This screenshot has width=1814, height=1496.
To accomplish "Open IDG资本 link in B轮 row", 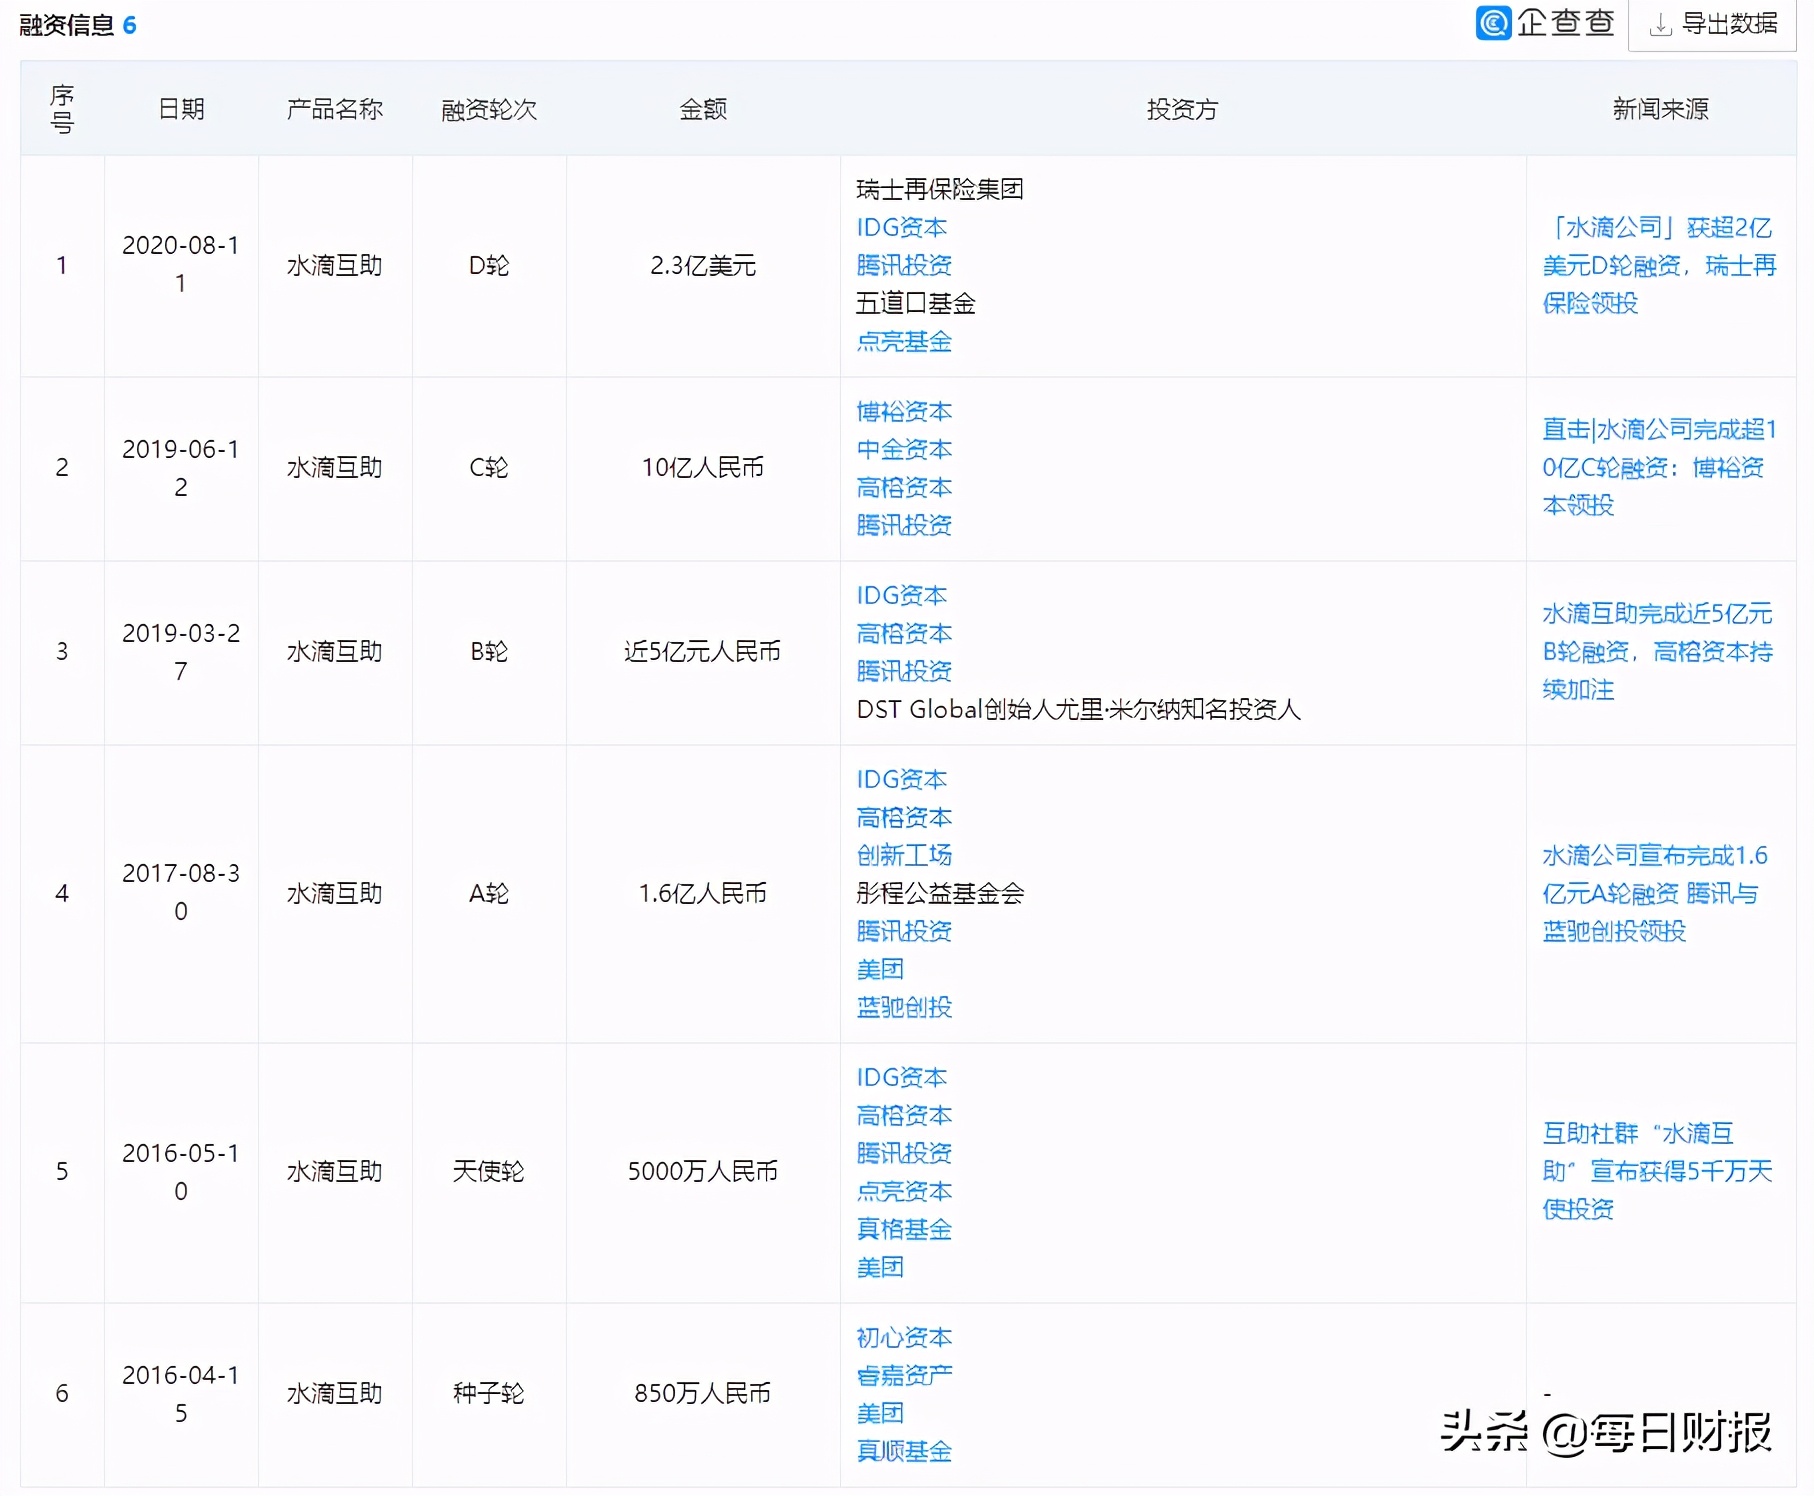I will [901, 595].
